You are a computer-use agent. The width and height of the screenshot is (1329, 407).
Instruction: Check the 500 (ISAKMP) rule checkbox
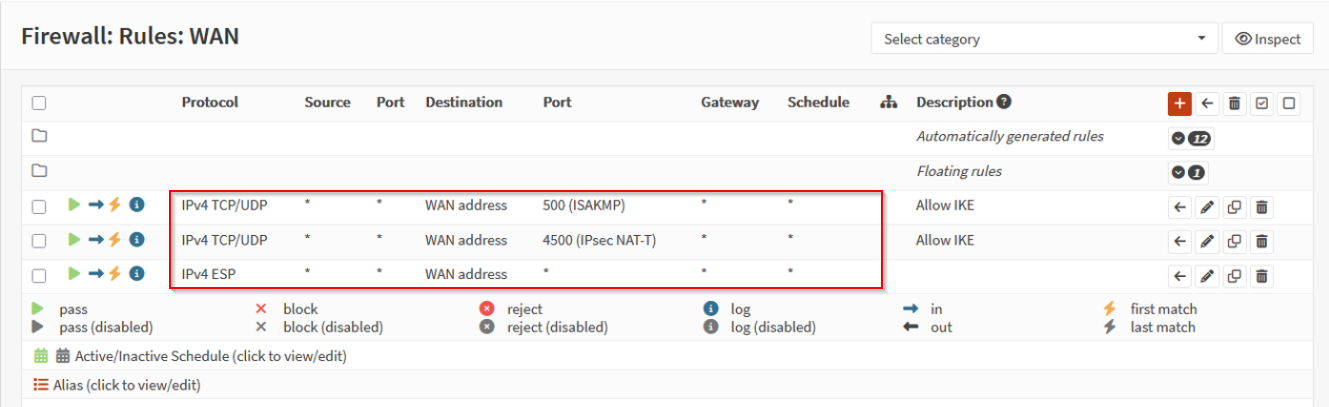tap(39, 207)
